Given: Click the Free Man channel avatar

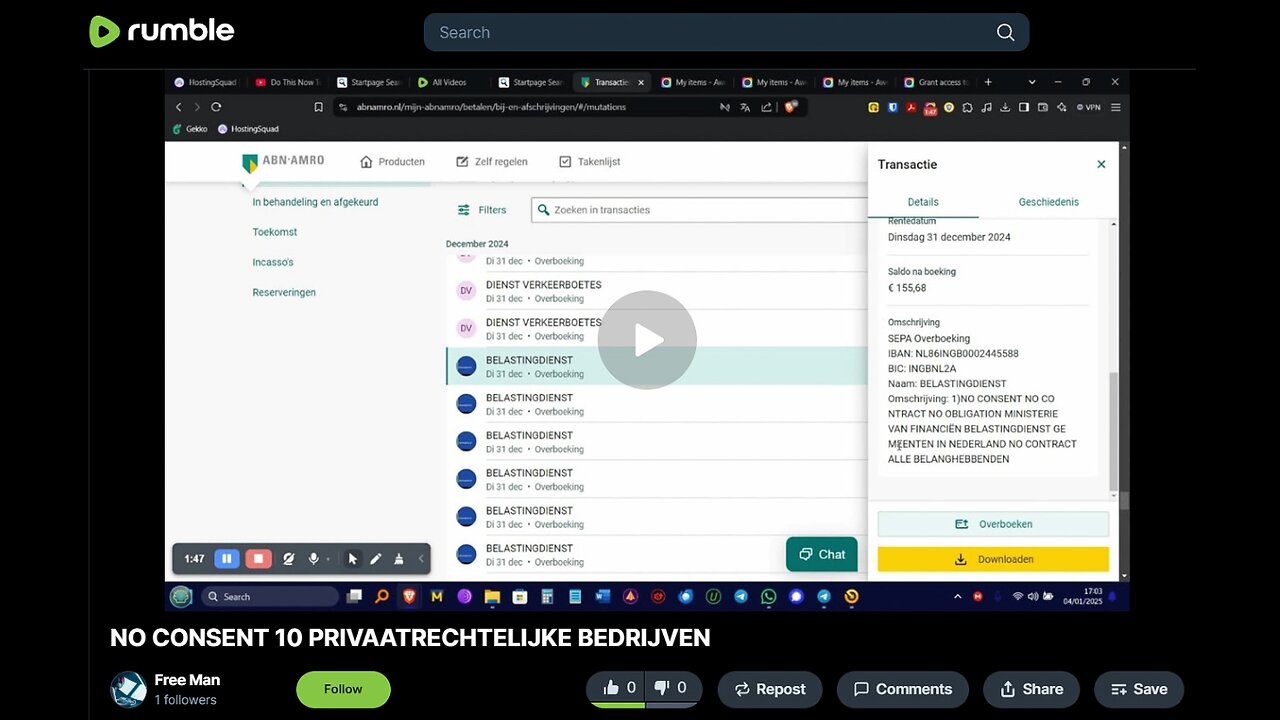Looking at the screenshot, I should [128, 689].
